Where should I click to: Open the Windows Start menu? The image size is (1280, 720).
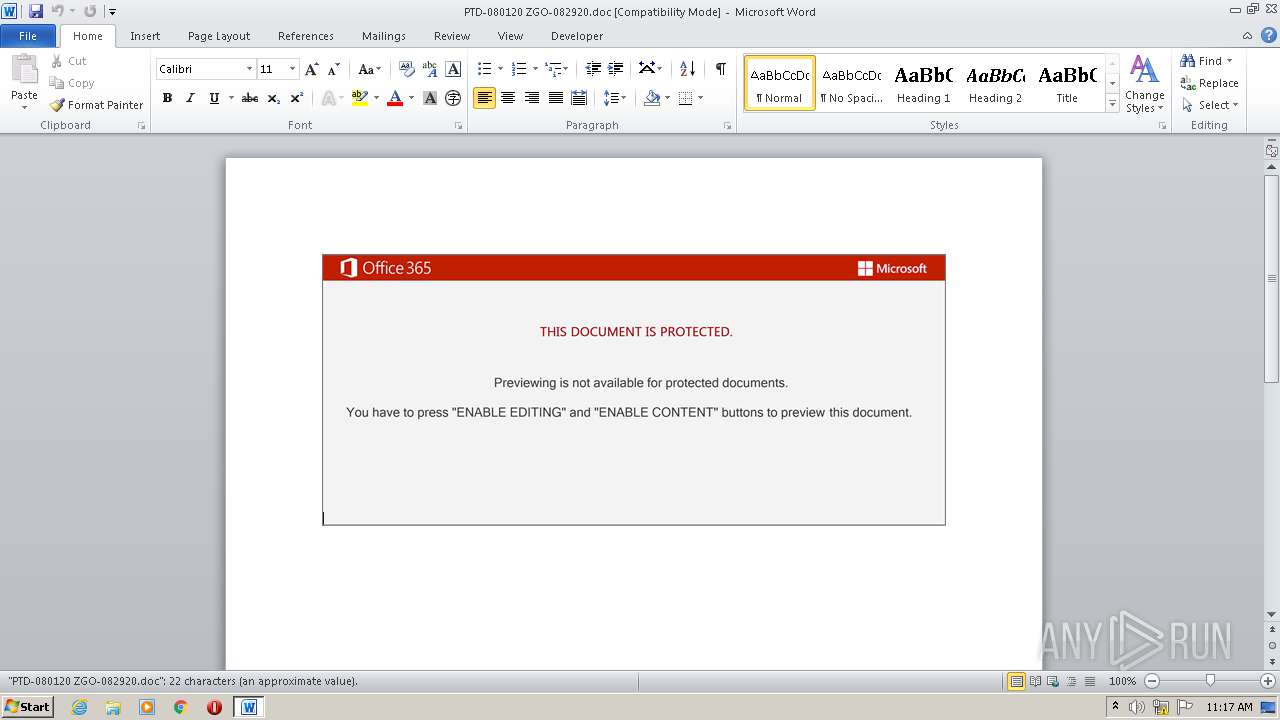[28, 706]
